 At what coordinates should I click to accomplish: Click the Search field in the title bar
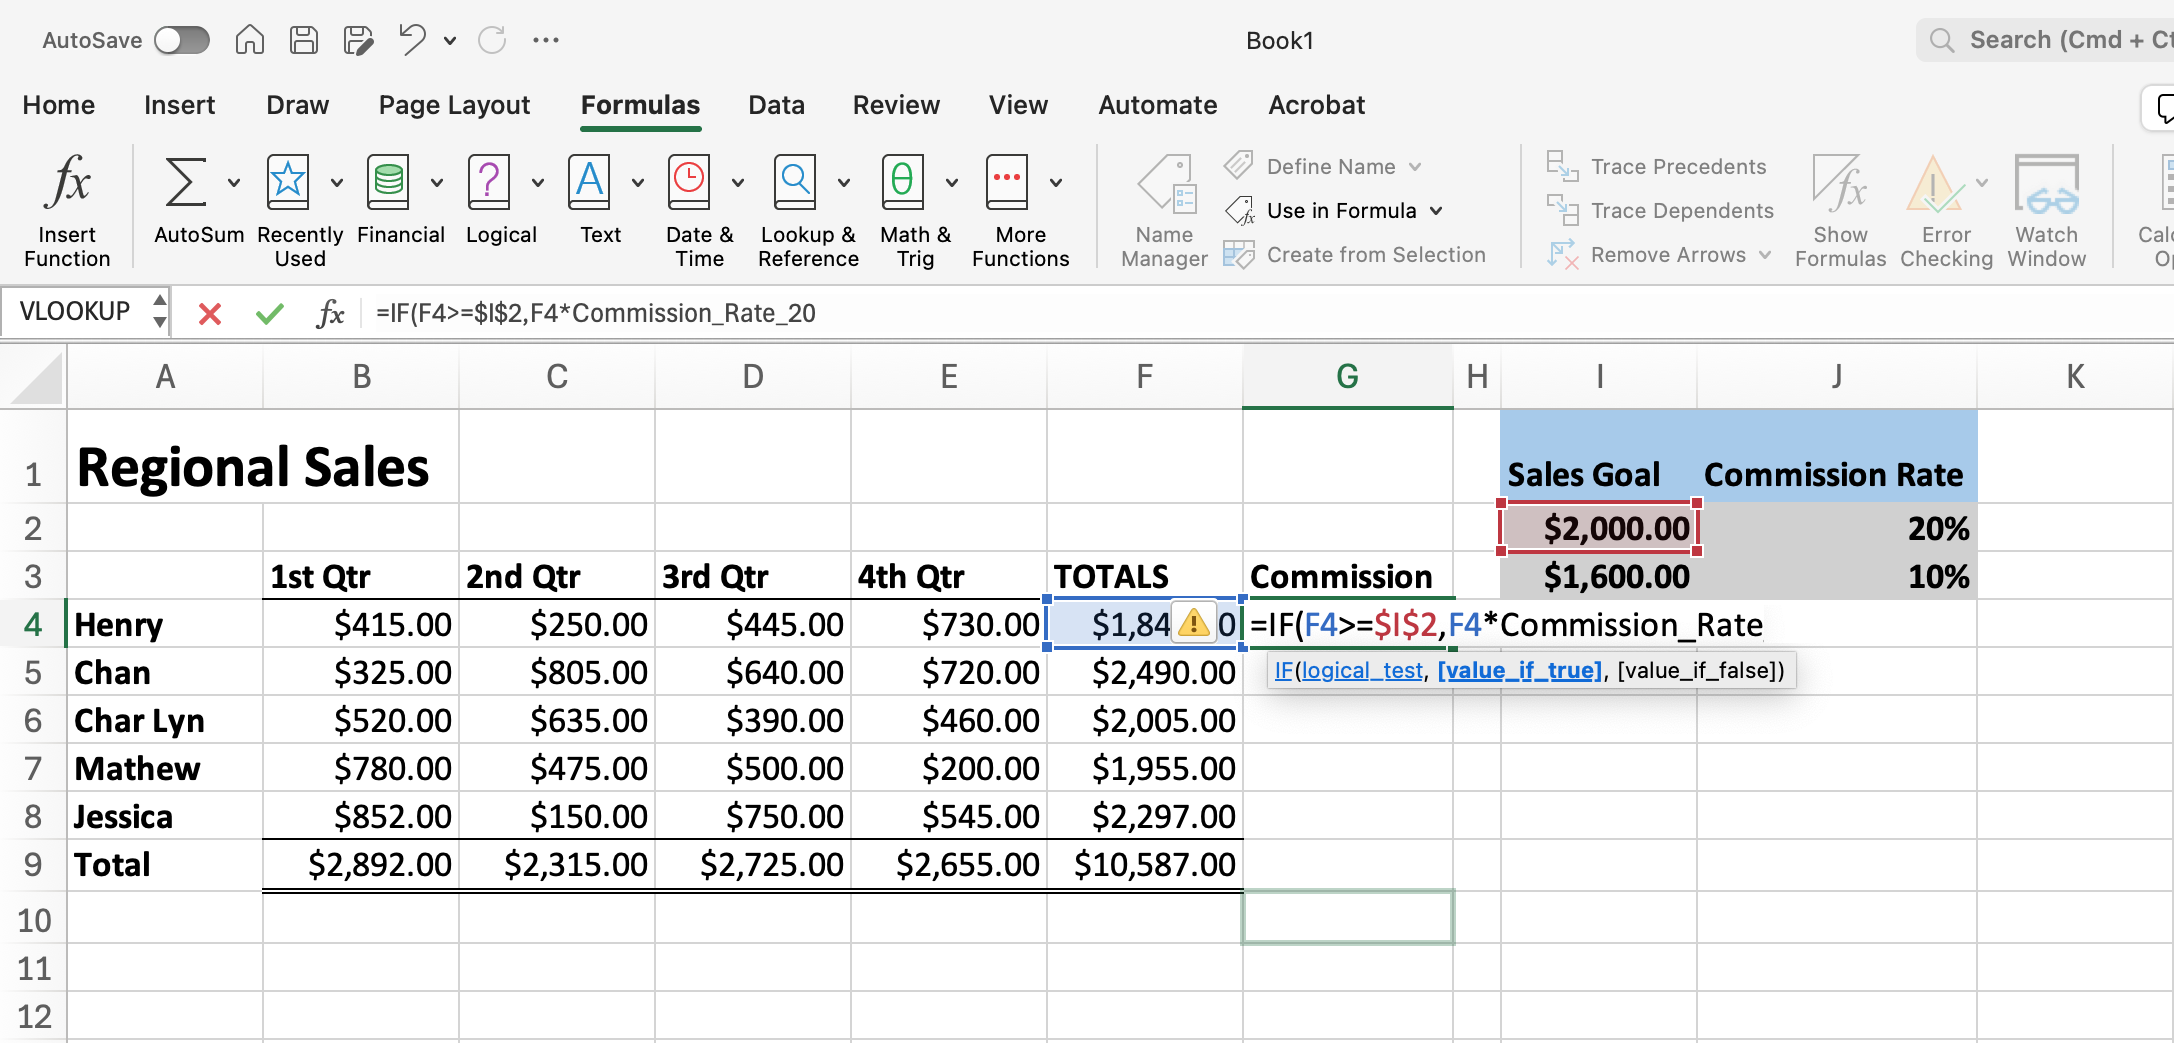pos(2045,40)
